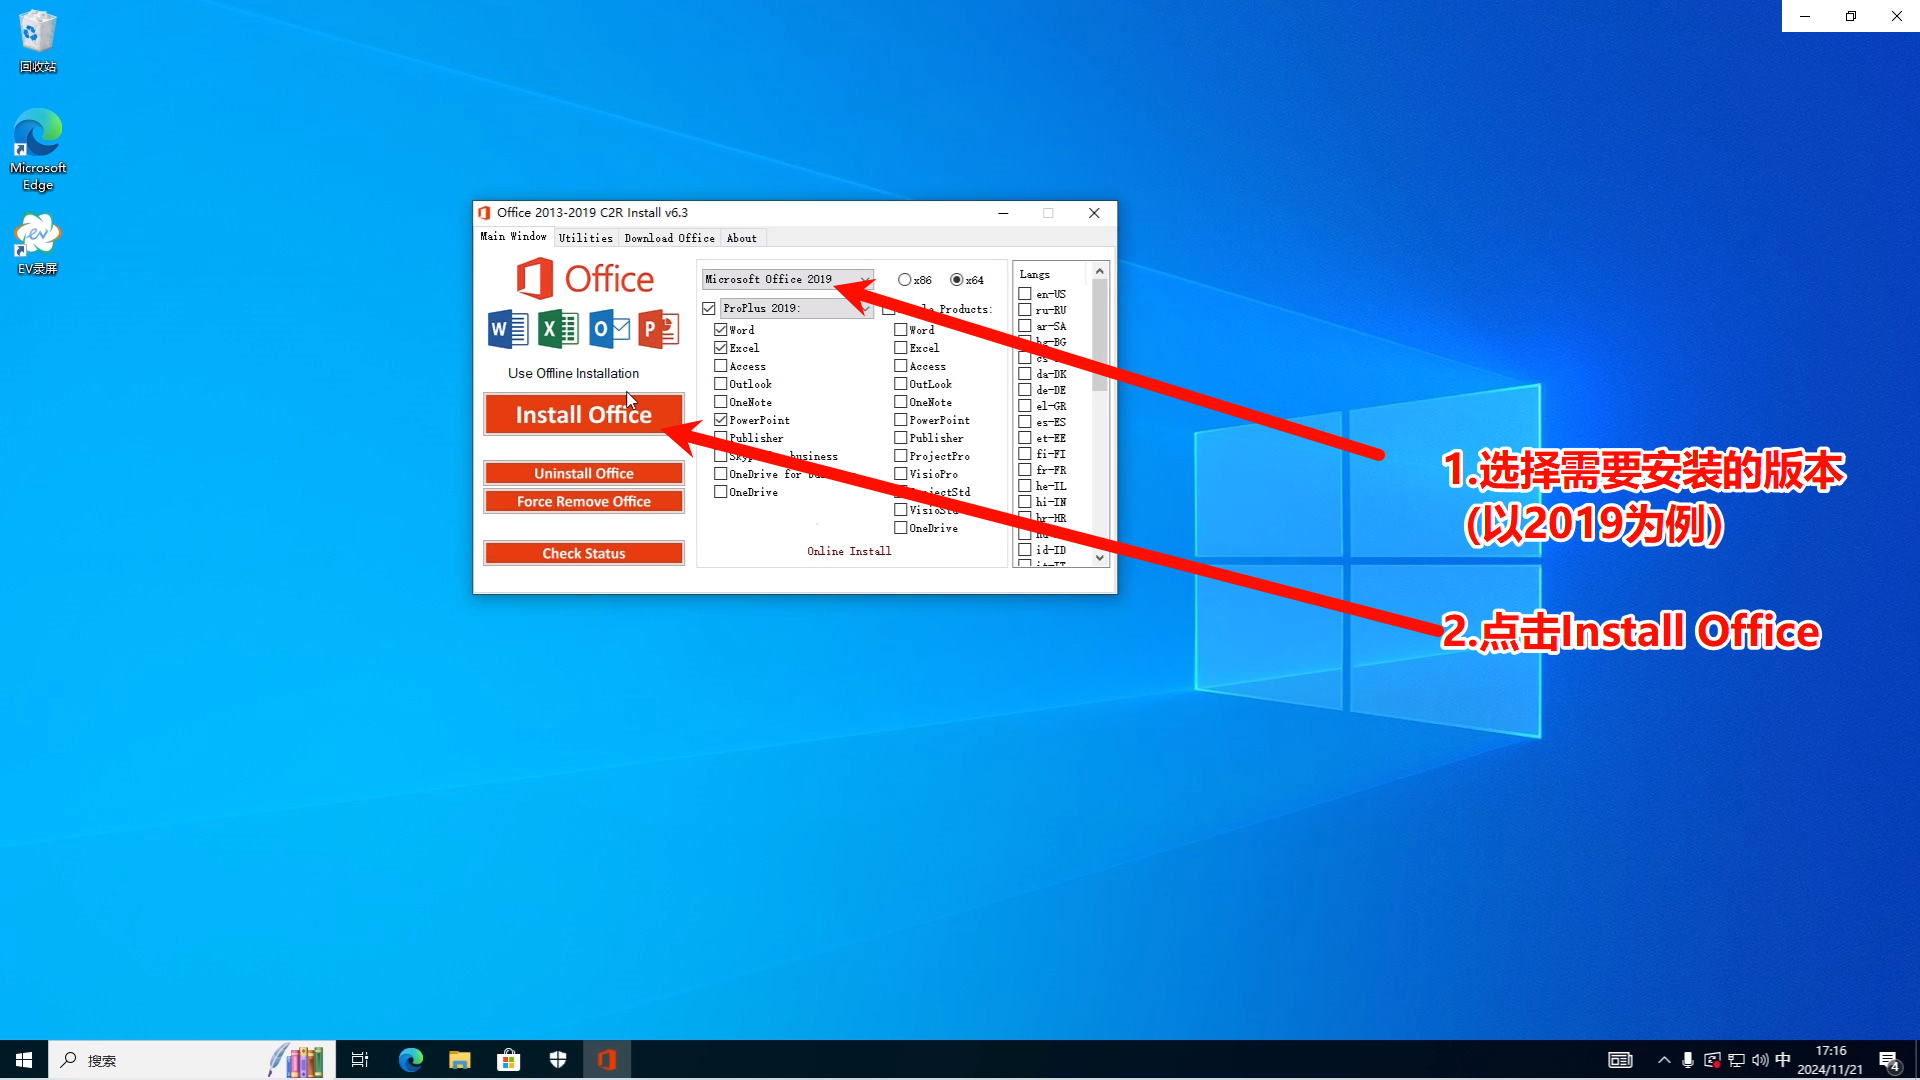Screen dimensions: 1920x1080
Task: Enable the en-US language checkbox
Action: pos(1025,294)
